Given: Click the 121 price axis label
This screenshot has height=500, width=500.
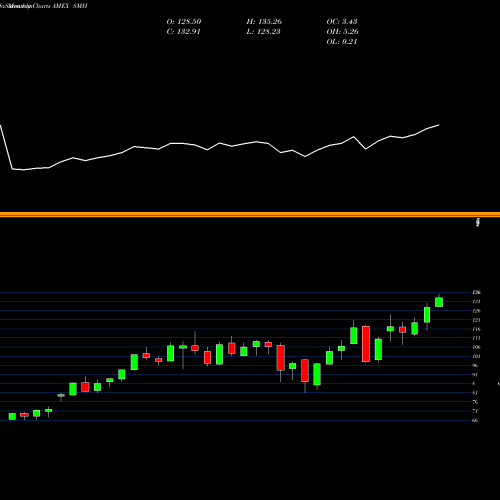Looking at the screenshot, I should 476,320.
